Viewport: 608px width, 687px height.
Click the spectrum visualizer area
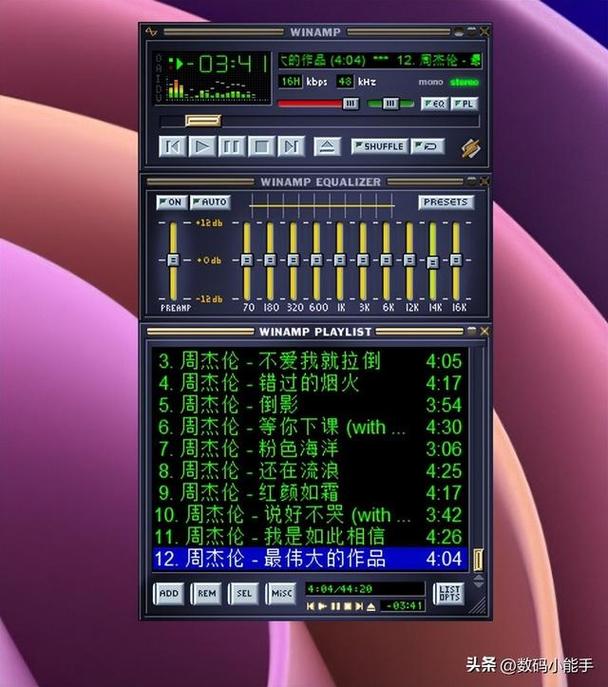[x=212, y=89]
